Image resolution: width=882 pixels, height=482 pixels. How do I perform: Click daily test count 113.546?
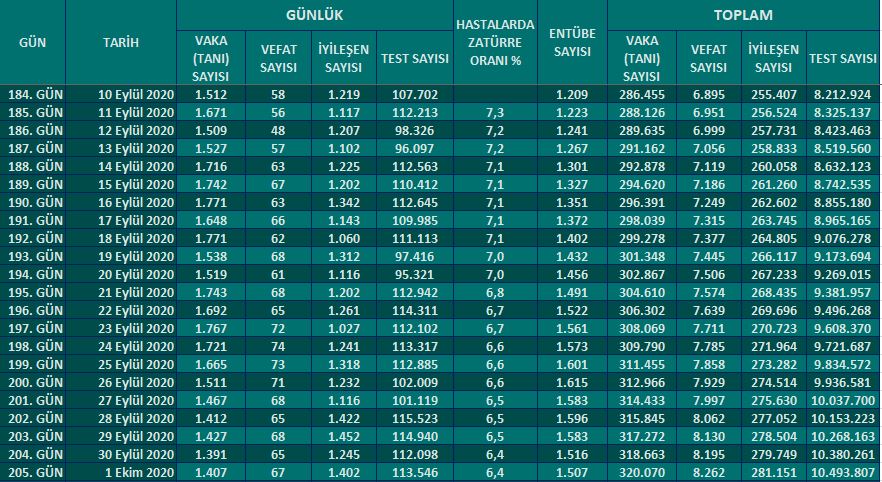[415, 472]
